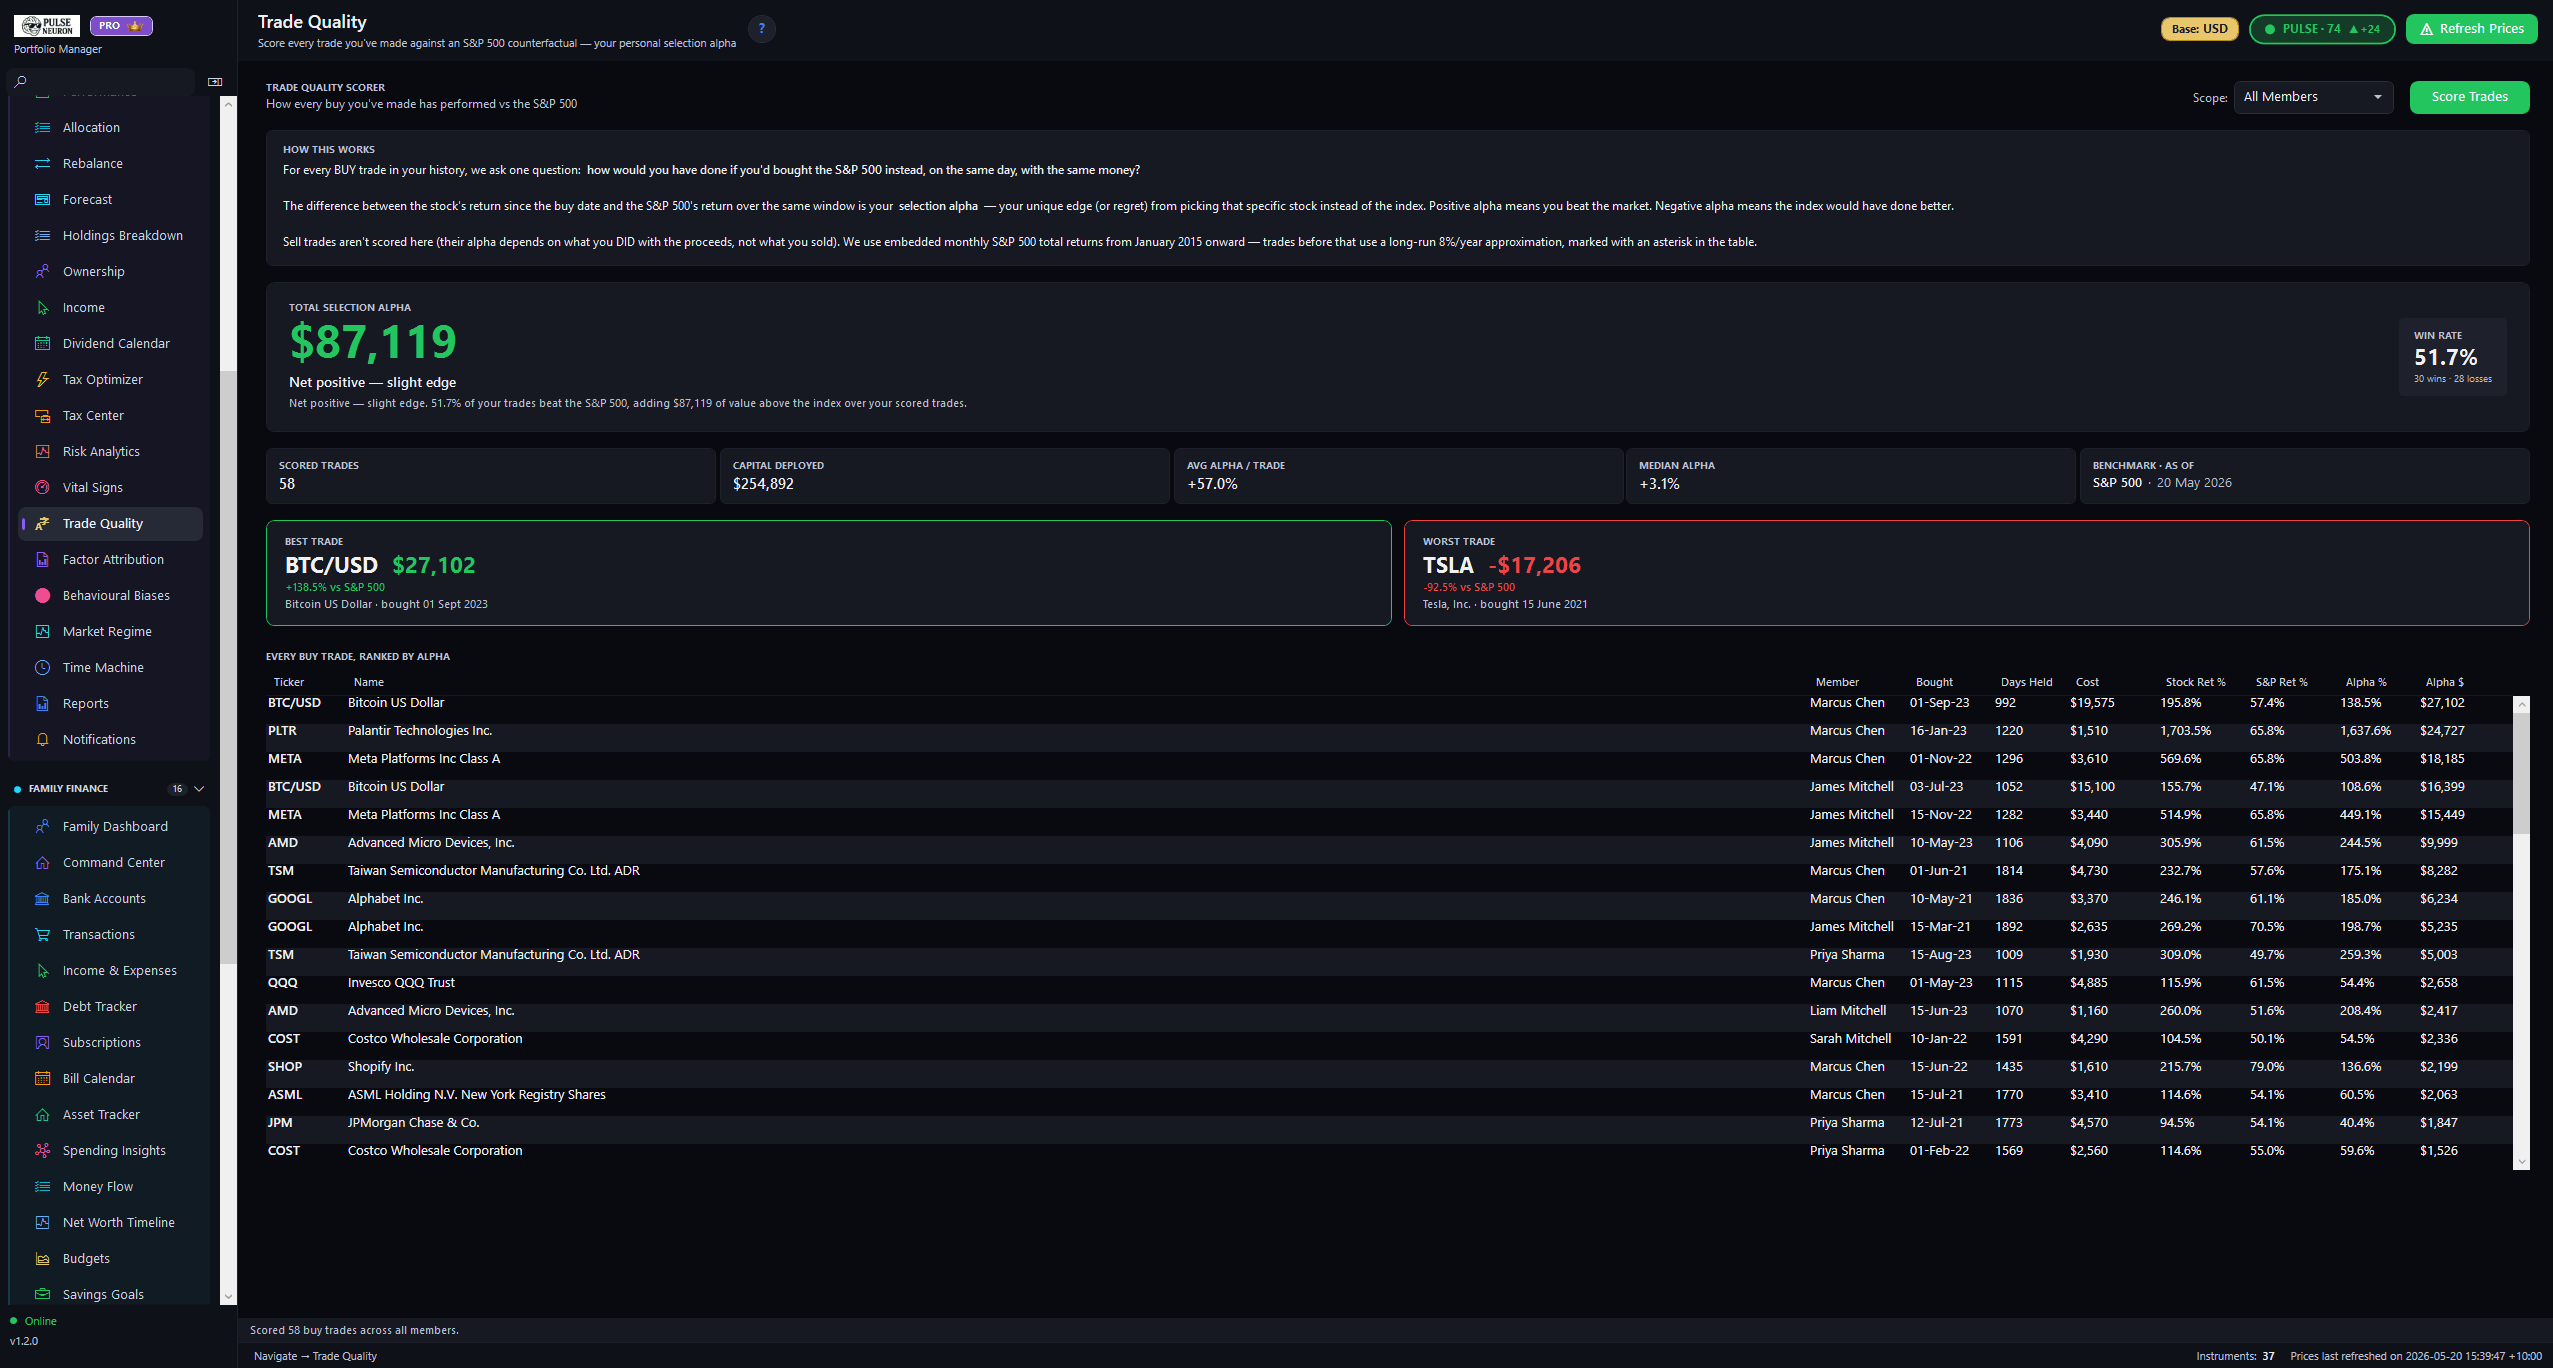This screenshot has width=2553, height=1368.
Task: Sort by the Ticker column header
Action: (288, 682)
